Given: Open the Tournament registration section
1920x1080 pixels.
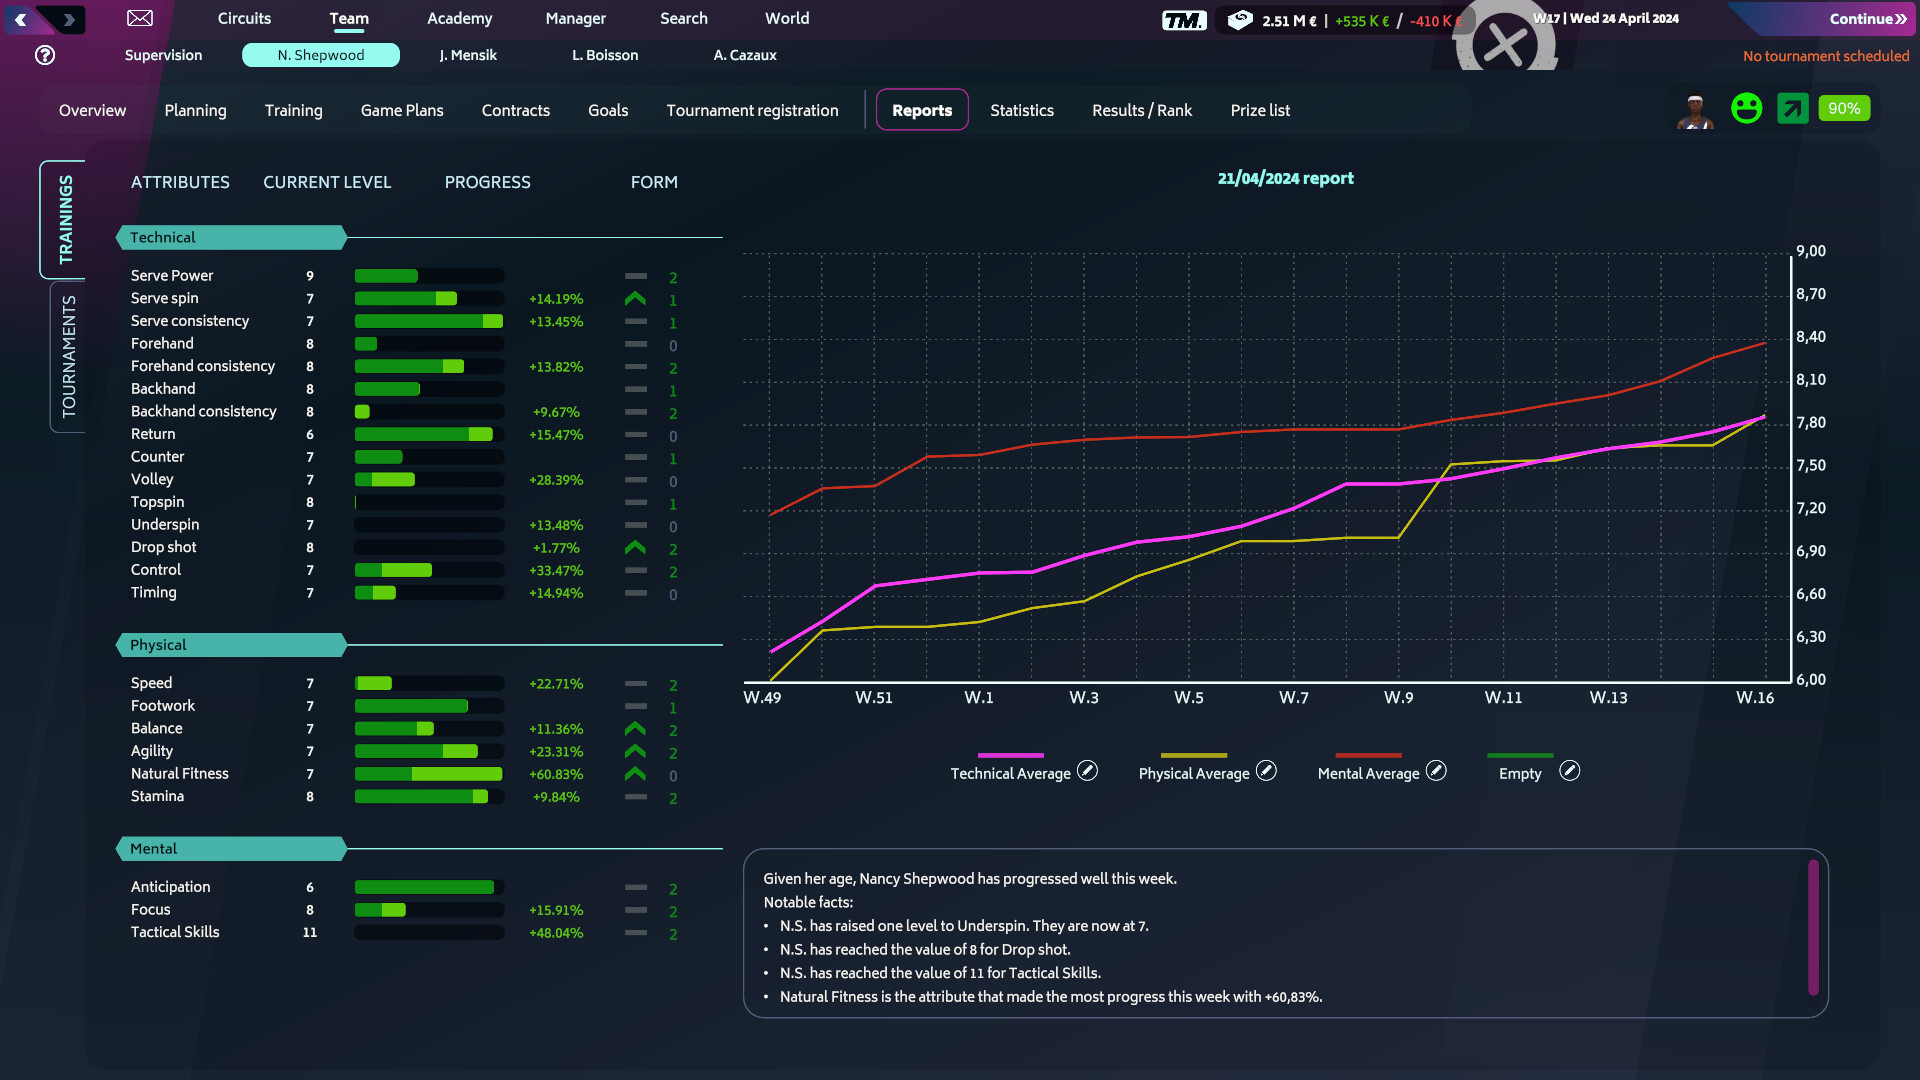Looking at the screenshot, I should coord(752,110).
